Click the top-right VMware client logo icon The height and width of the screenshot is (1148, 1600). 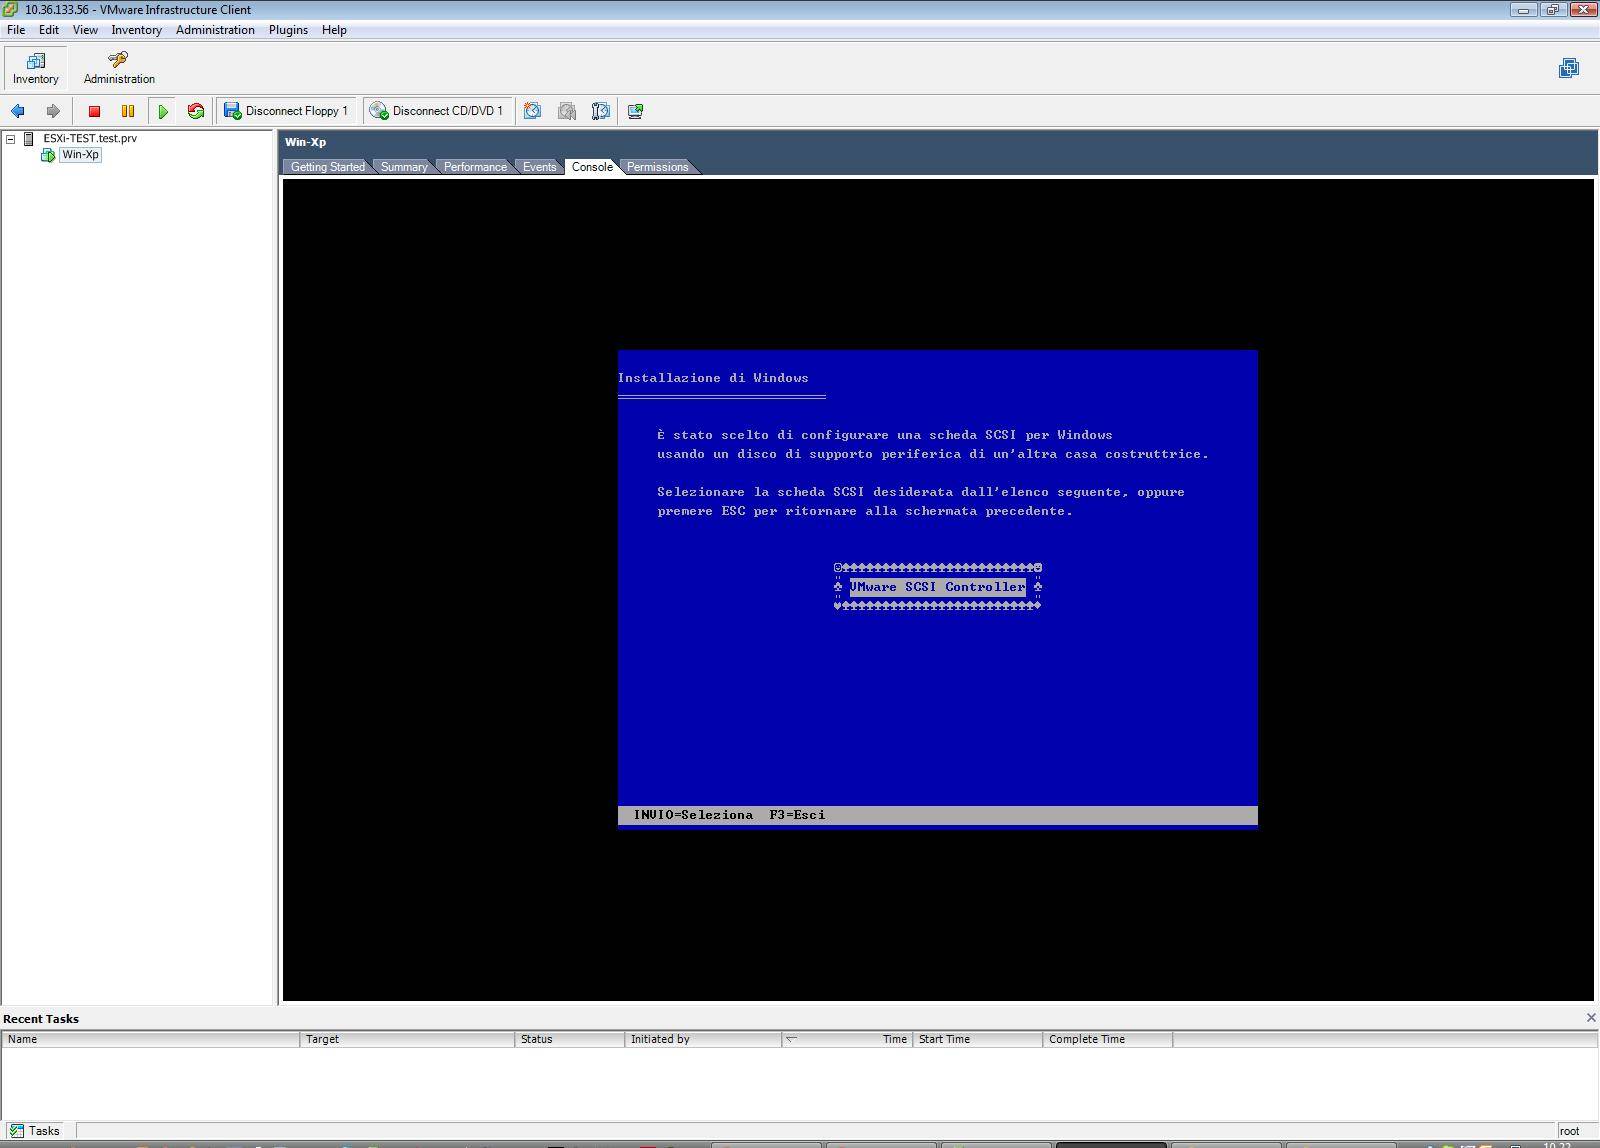point(1569,68)
